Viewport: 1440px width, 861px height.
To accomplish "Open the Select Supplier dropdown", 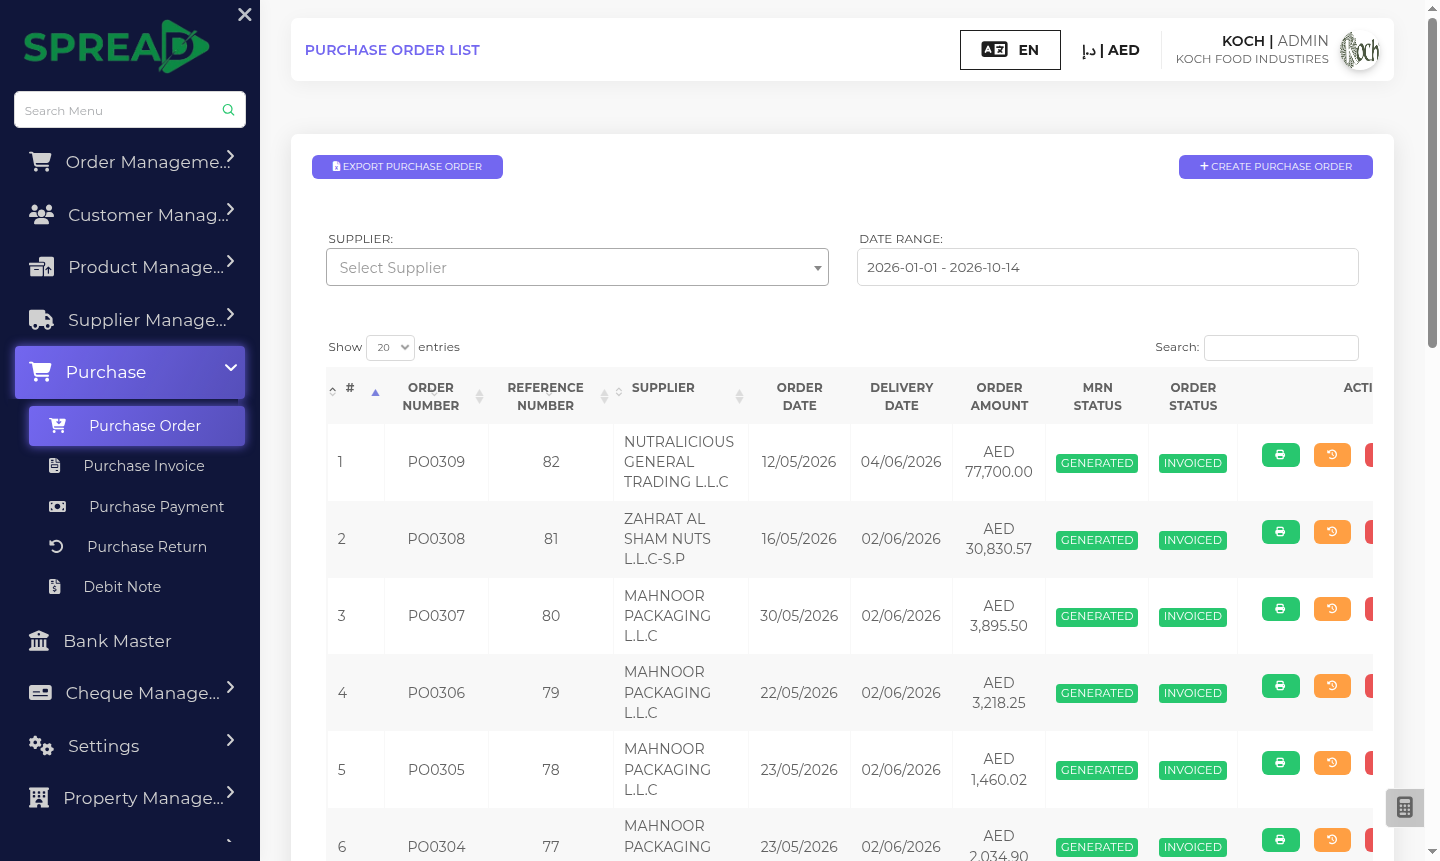I will tap(577, 267).
